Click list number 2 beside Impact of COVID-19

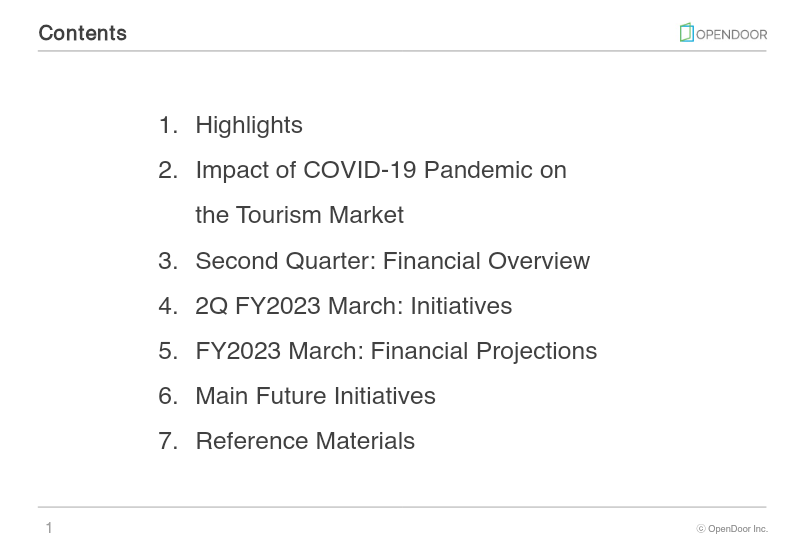click(x=167, y=170)
